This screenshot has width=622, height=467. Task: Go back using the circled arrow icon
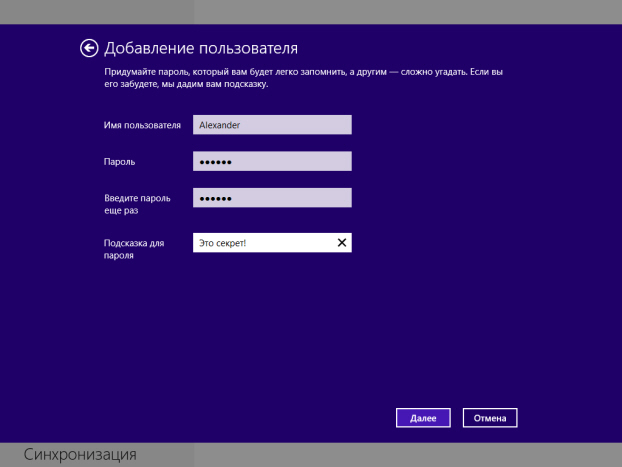point(89,48)
